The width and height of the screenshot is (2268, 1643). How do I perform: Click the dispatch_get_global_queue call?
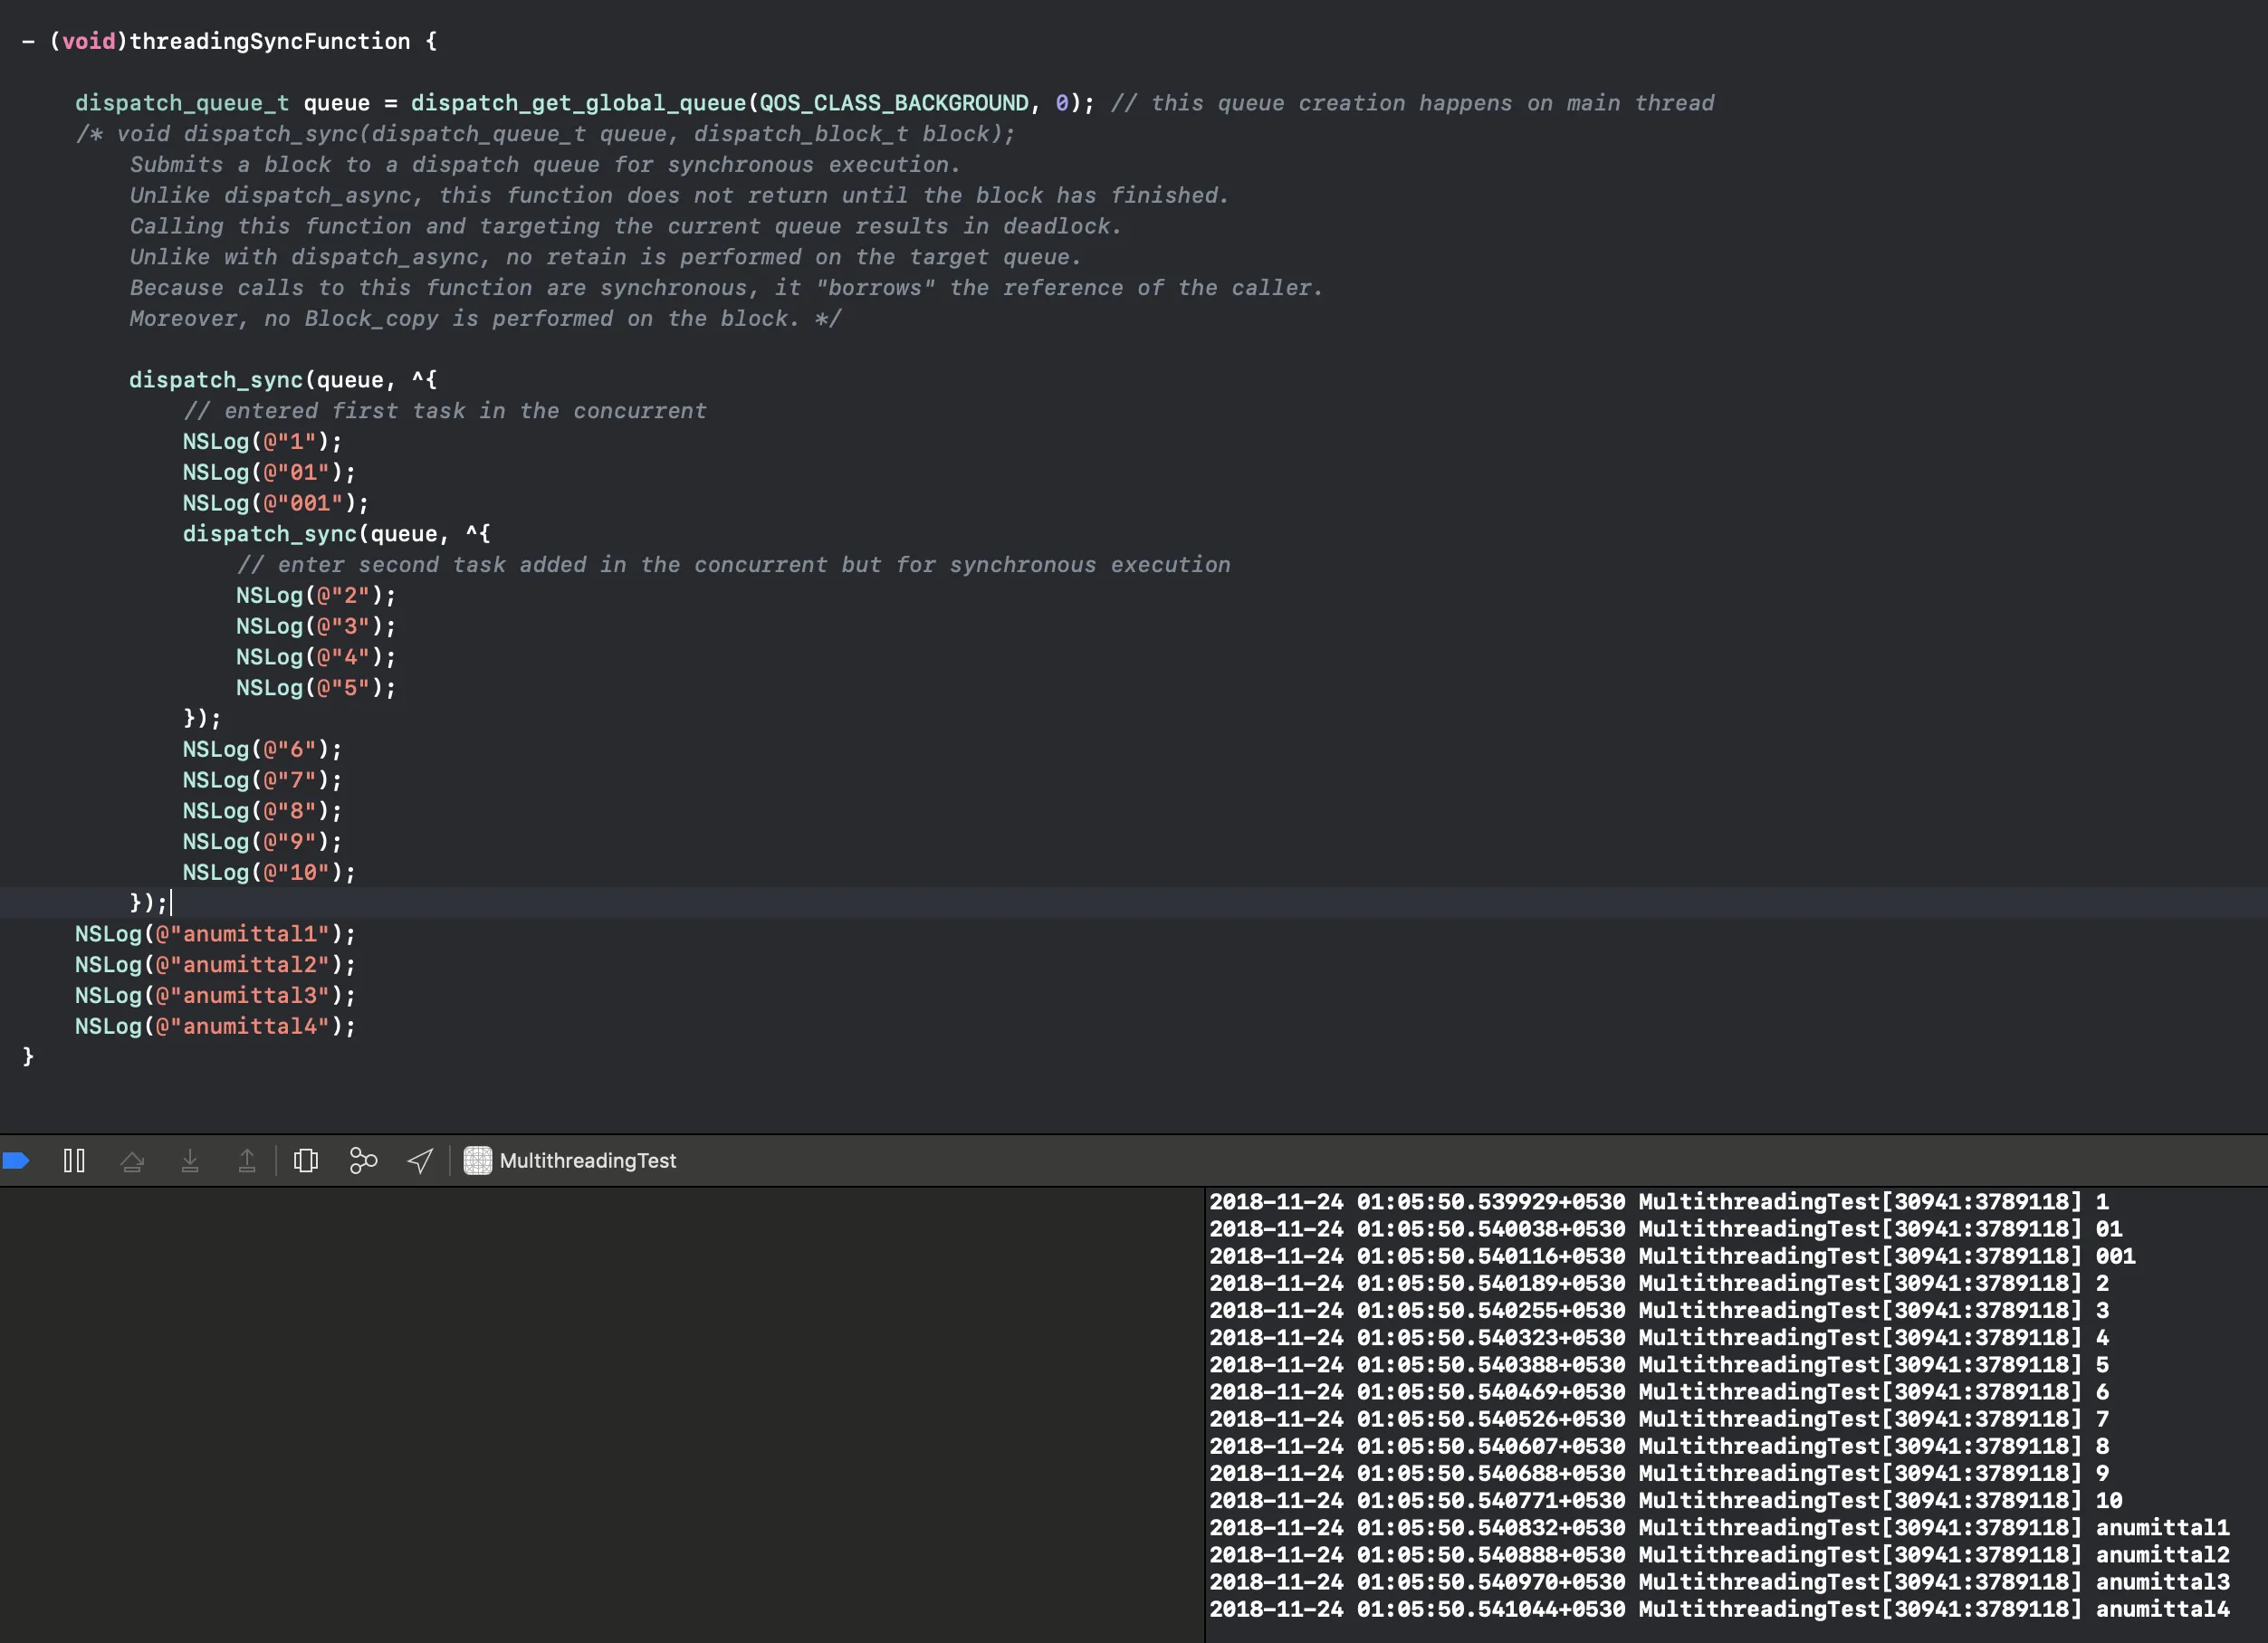tap(579, 103)
